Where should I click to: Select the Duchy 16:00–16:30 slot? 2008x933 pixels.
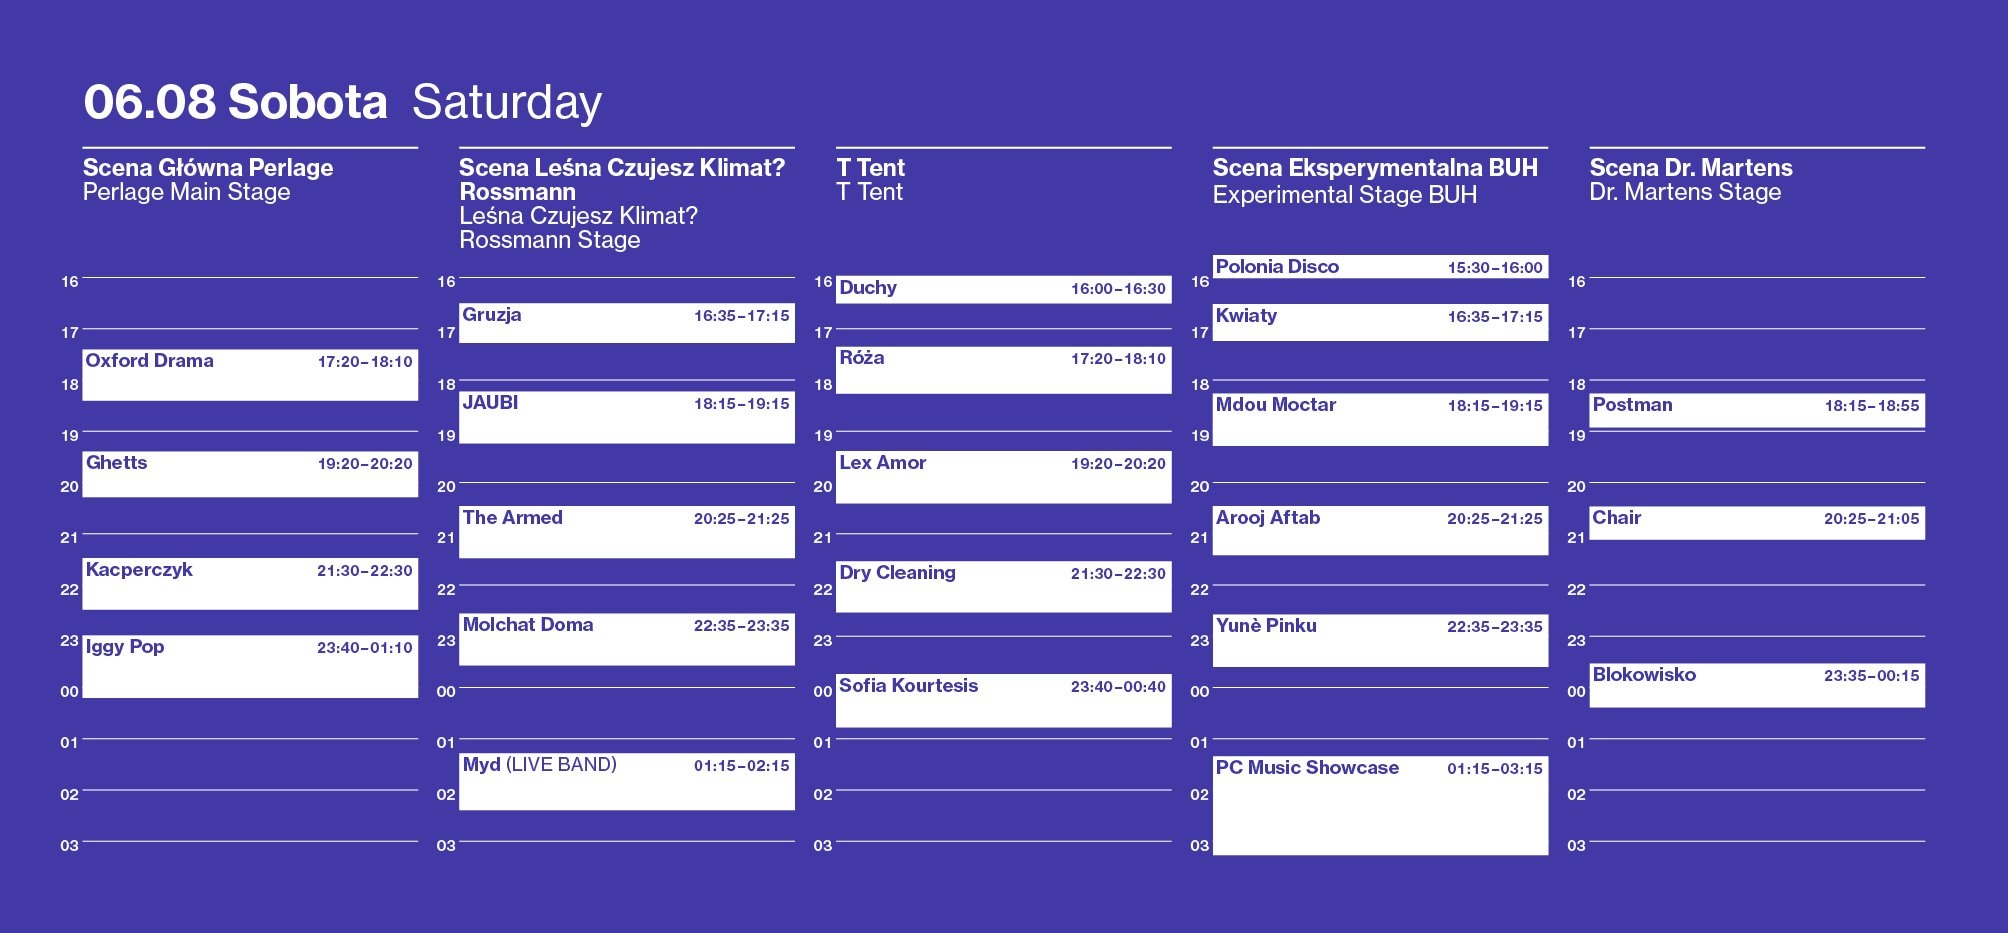pyautogui.click(x=1004, y=289)
